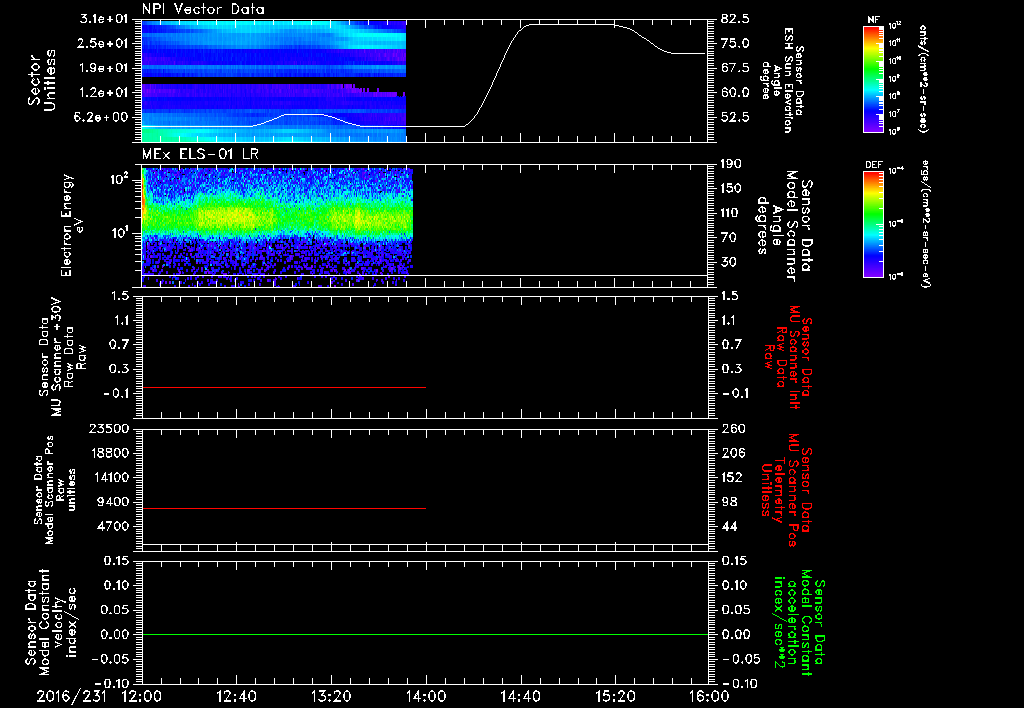Click the '2.5e+01' sector tick value

pyautogui.click(x=104, y=43)
